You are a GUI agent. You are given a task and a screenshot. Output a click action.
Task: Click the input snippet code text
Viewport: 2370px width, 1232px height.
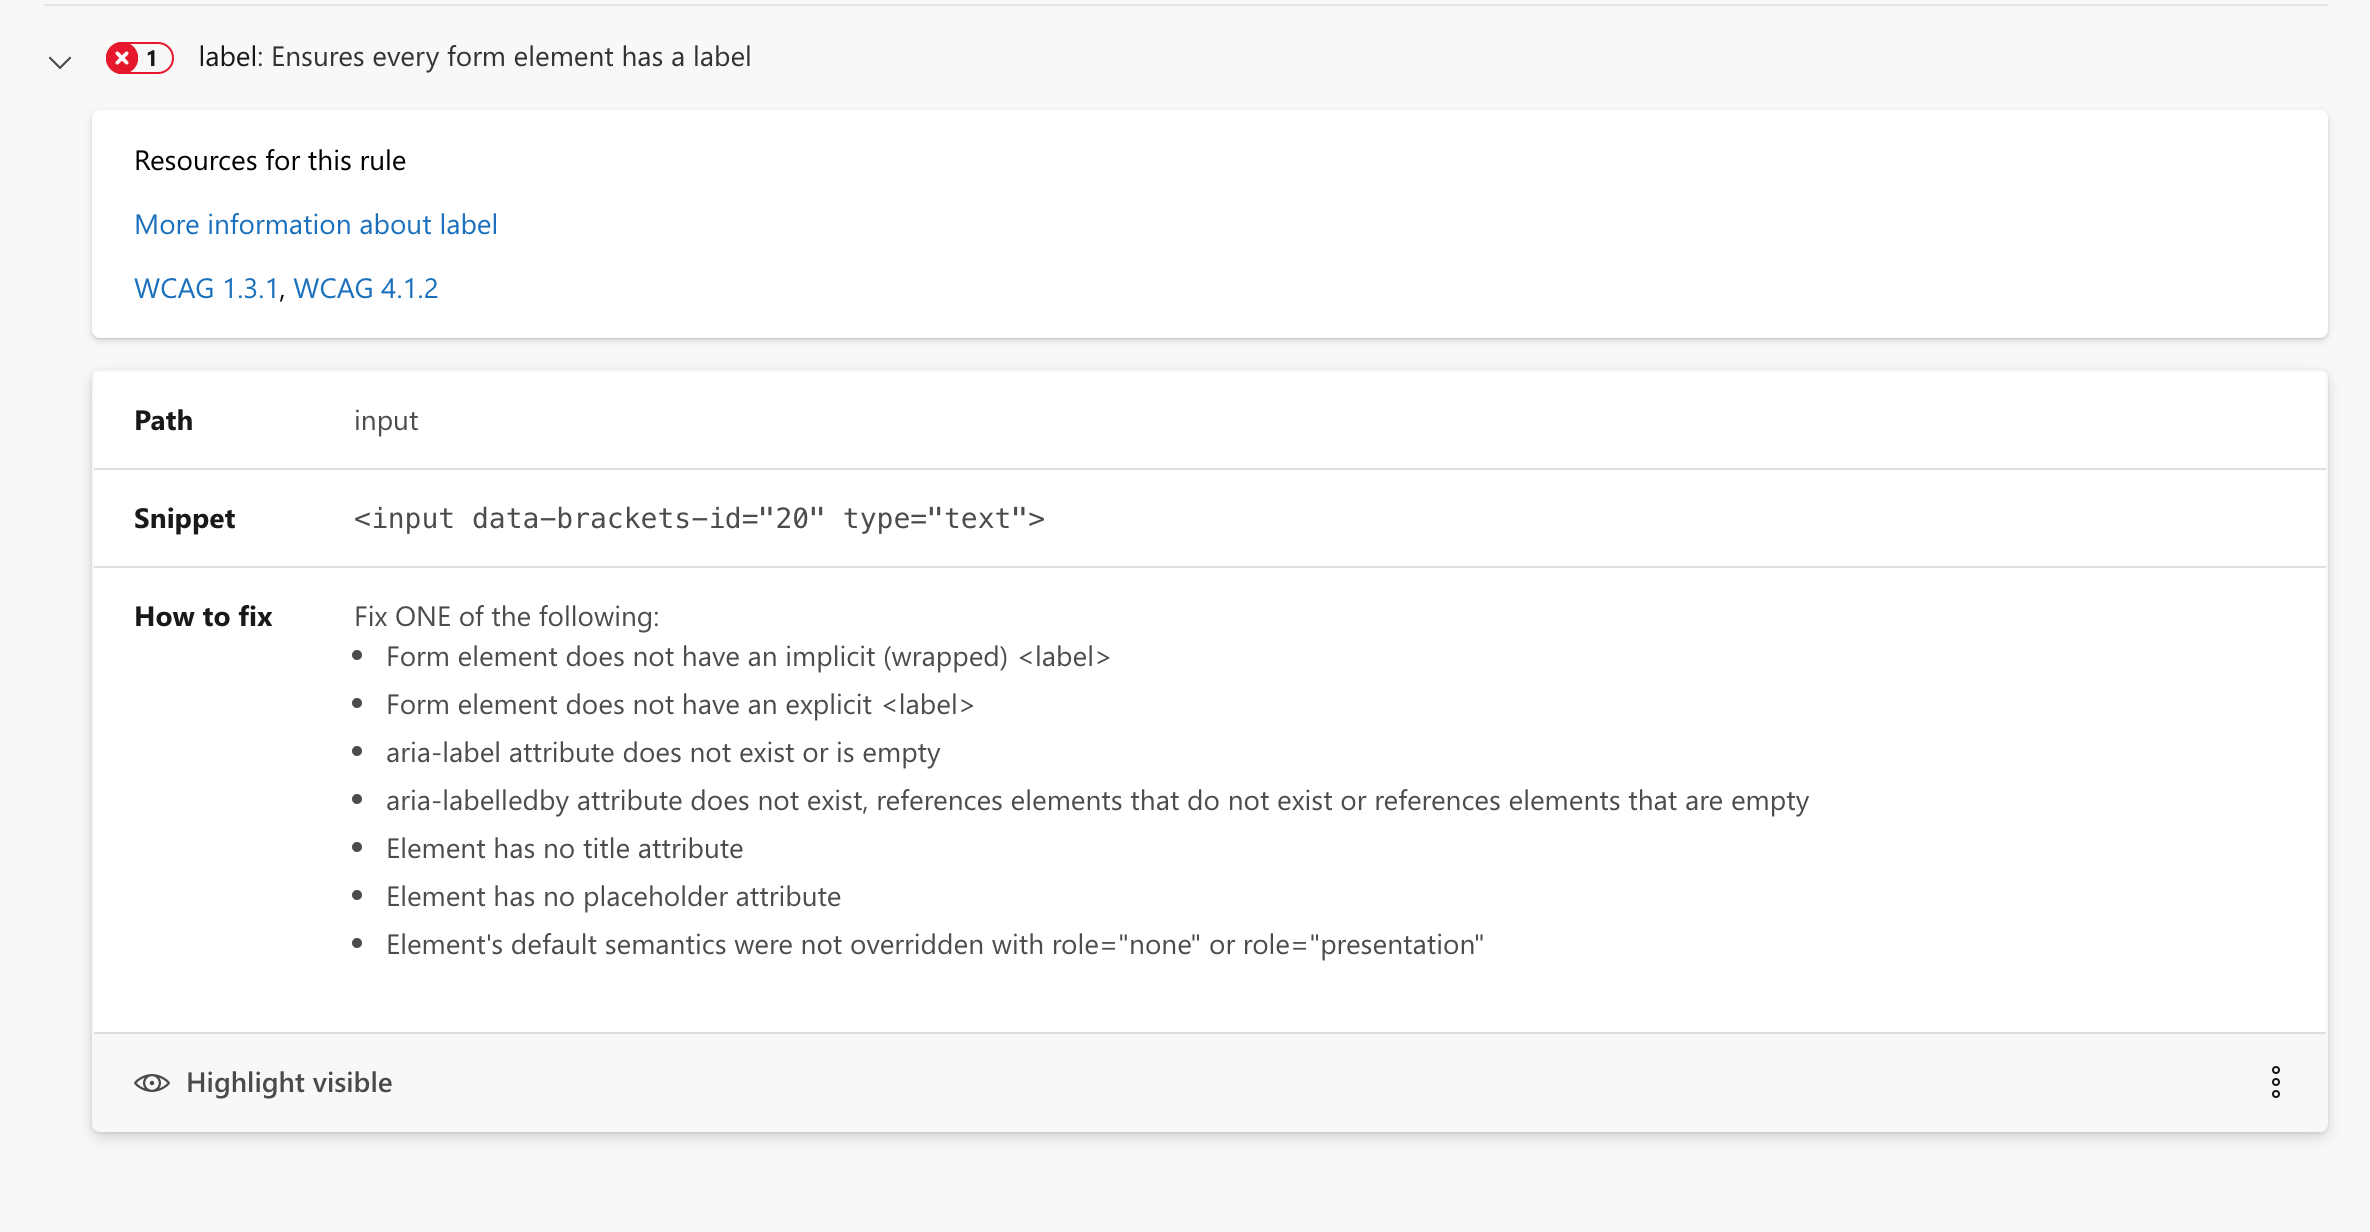point(698,519)
